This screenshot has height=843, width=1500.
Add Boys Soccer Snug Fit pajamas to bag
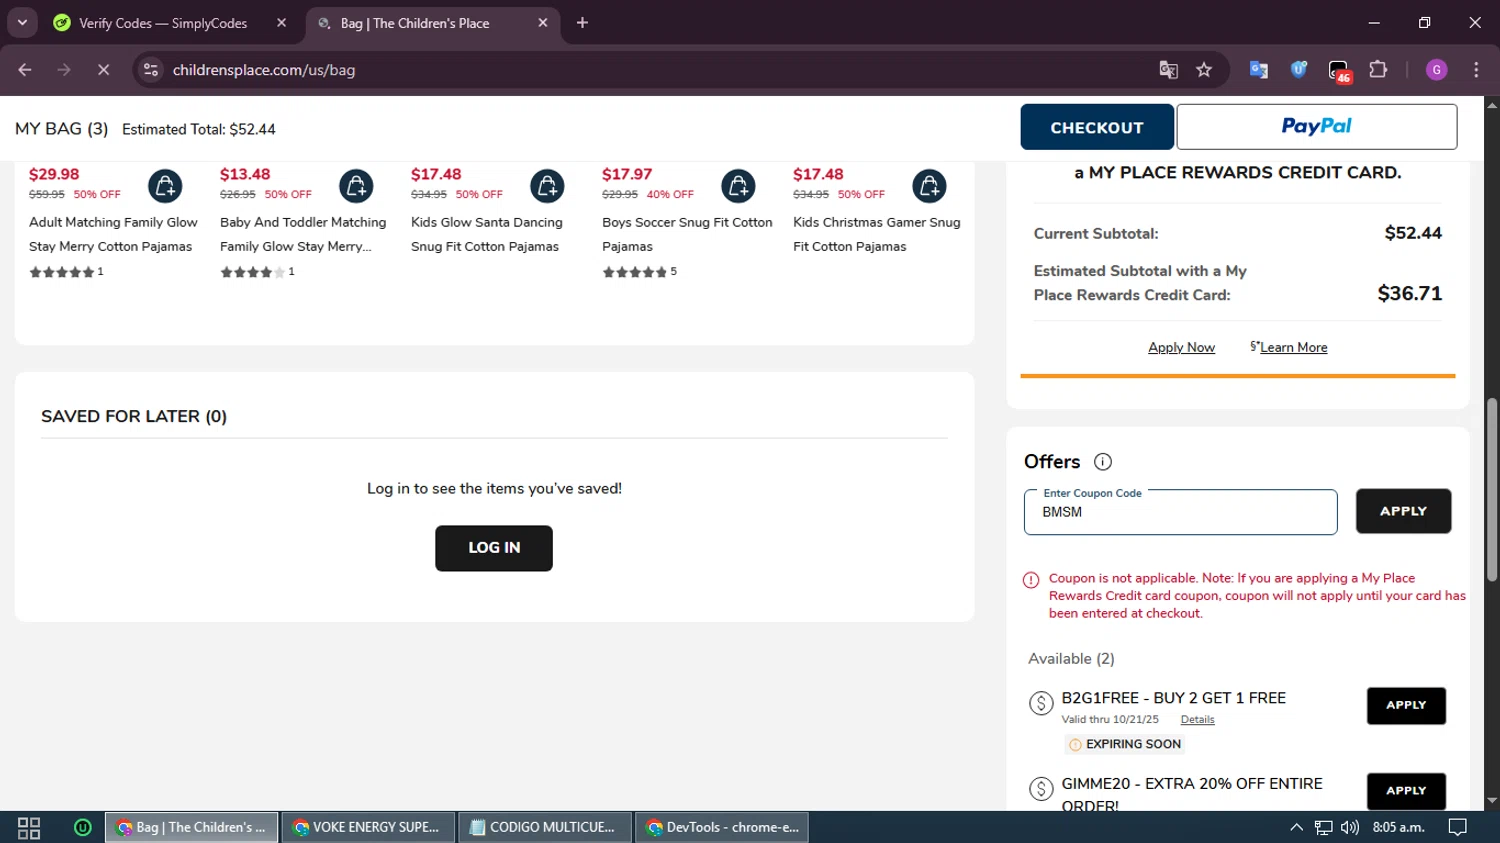738,186
